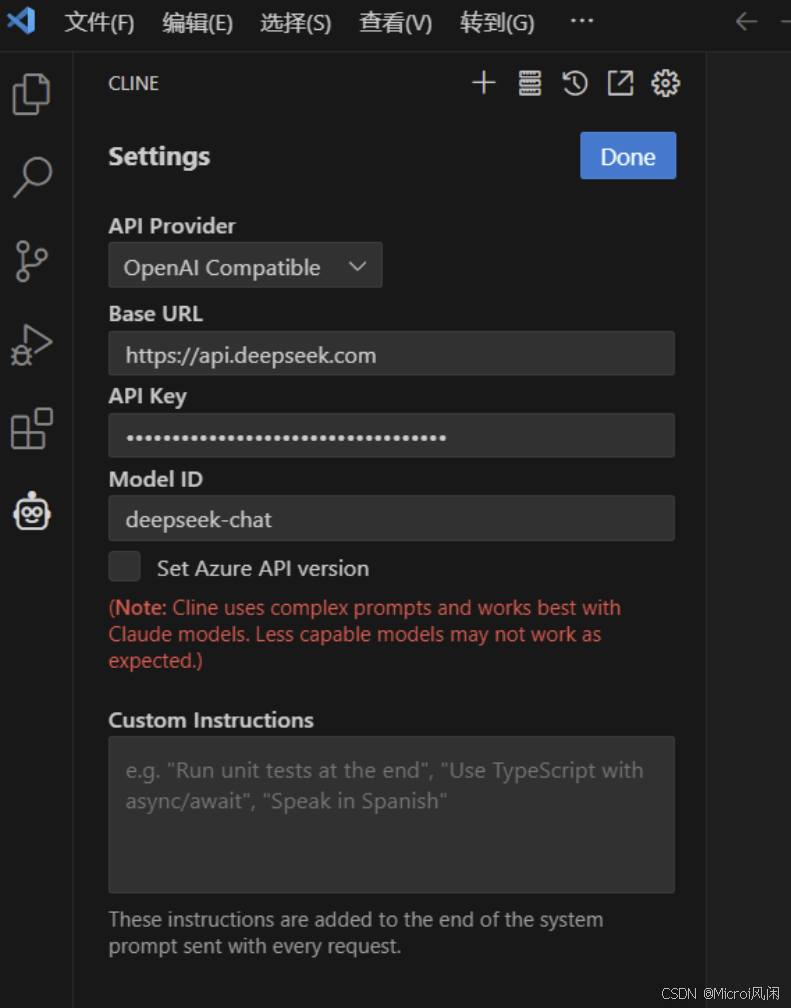Click the 'Model ID' label
This screenshot has height=1008, width=791.
(156, 479)
